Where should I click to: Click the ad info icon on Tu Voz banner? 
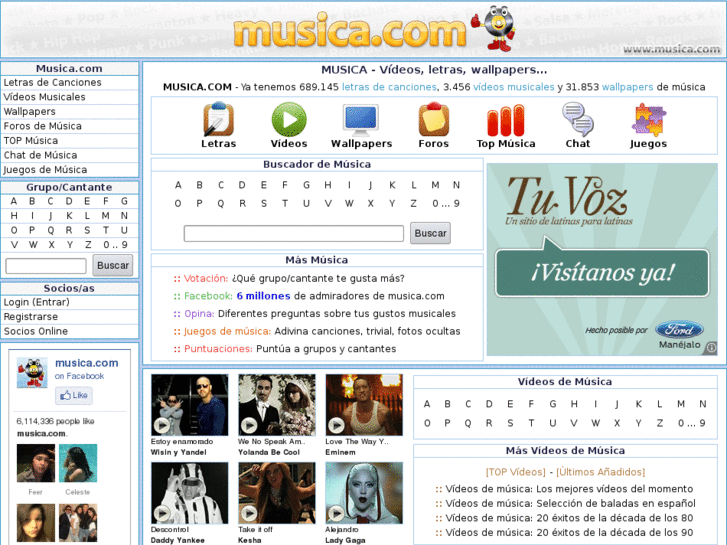(x=712, y=347)
